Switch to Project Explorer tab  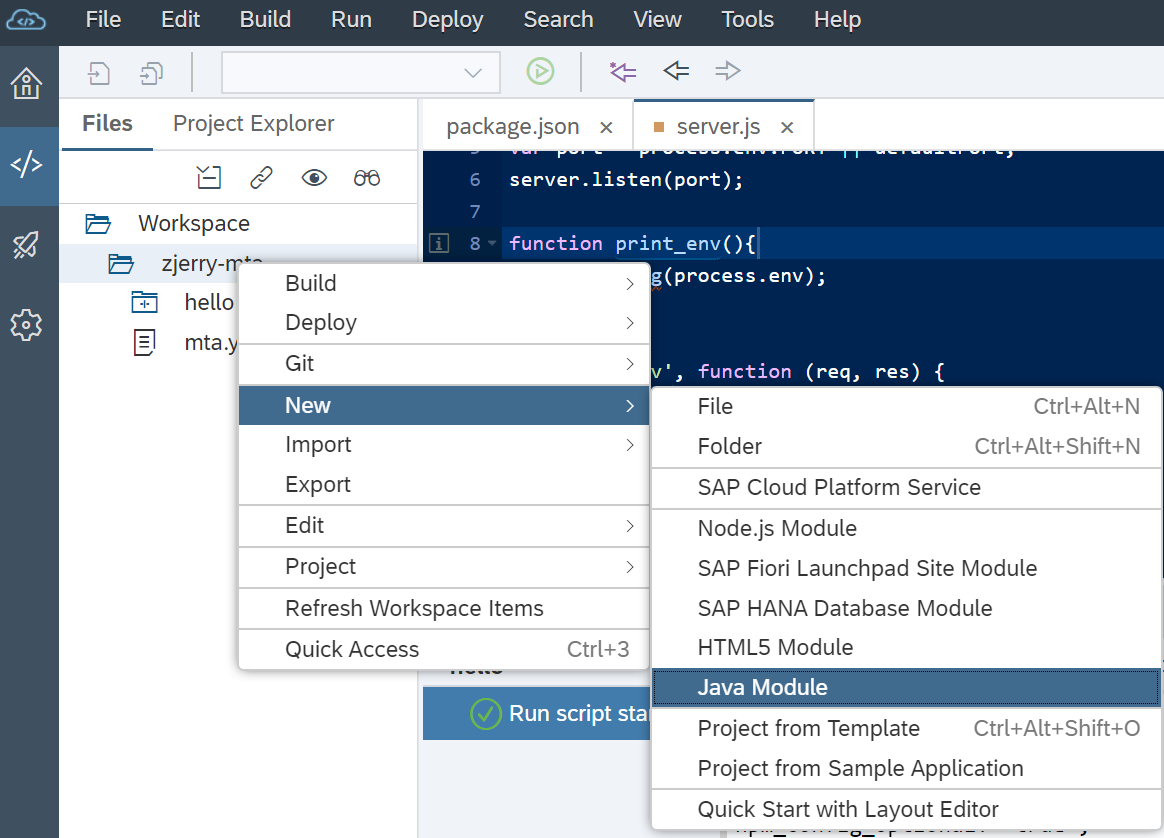pyautogui.click(x=254, y=124)
